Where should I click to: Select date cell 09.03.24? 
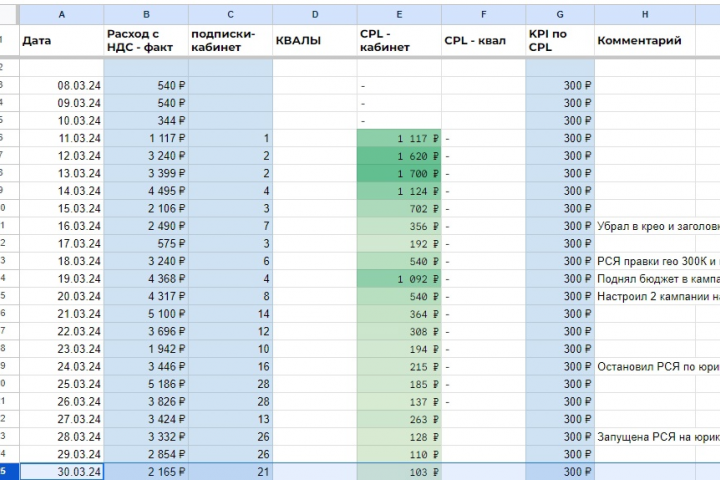[62, 103]
